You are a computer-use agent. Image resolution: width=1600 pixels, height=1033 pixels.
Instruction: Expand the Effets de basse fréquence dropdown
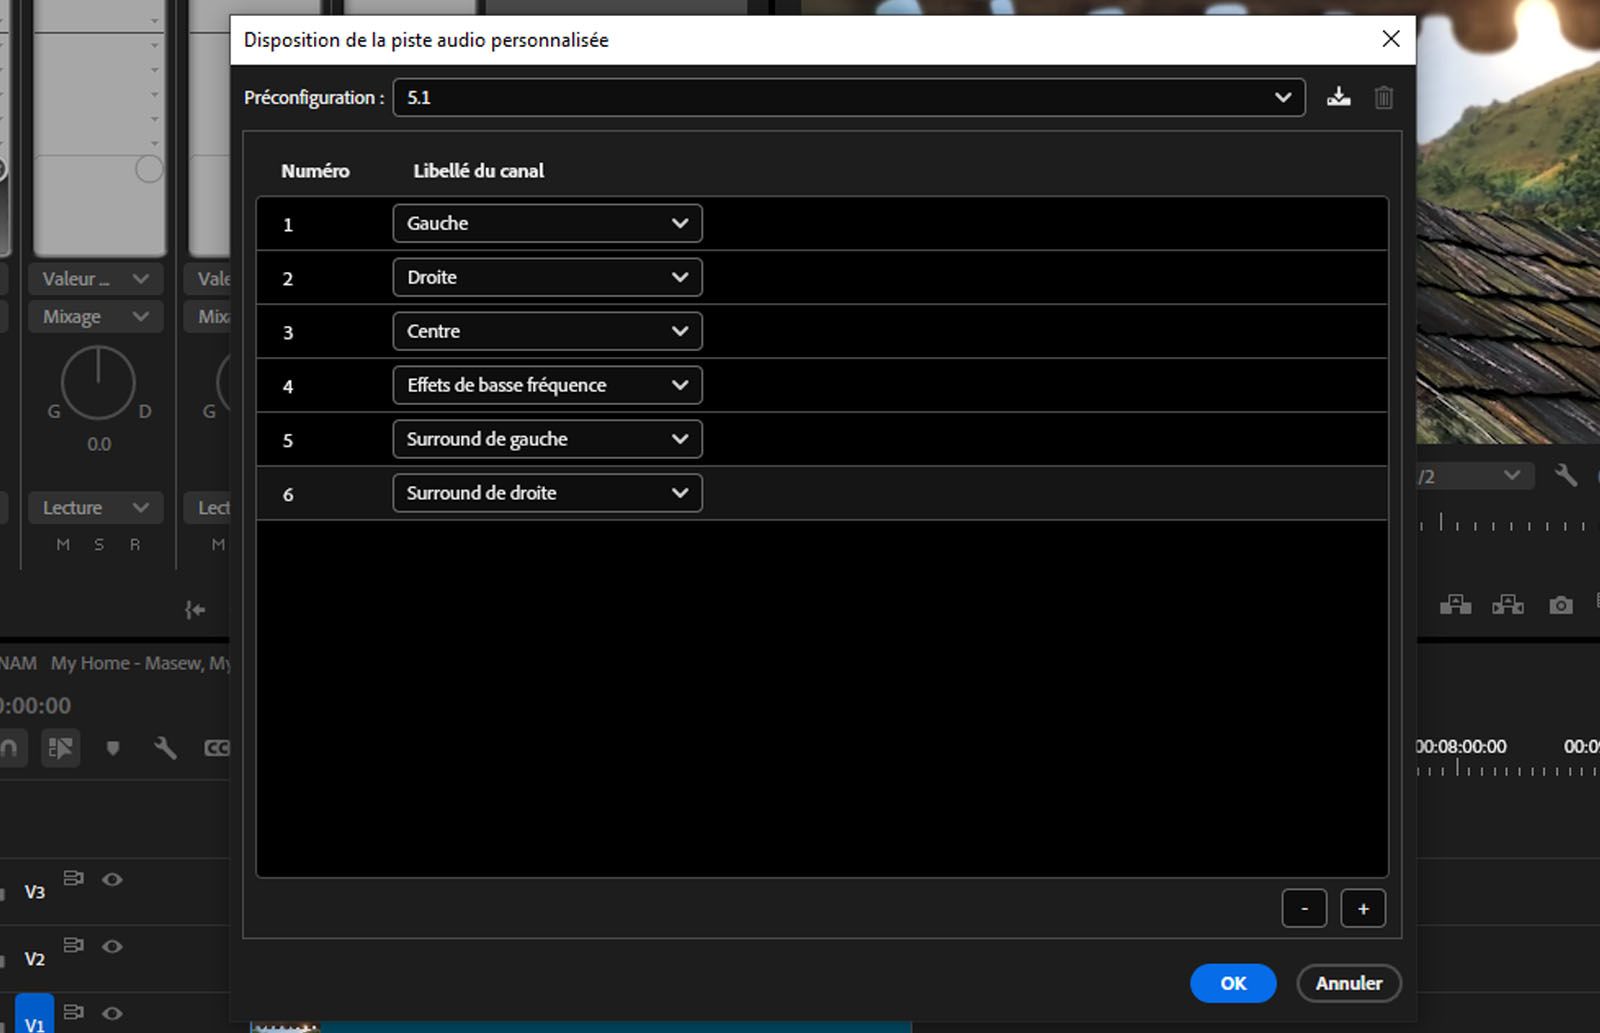[x=547, y=385]
